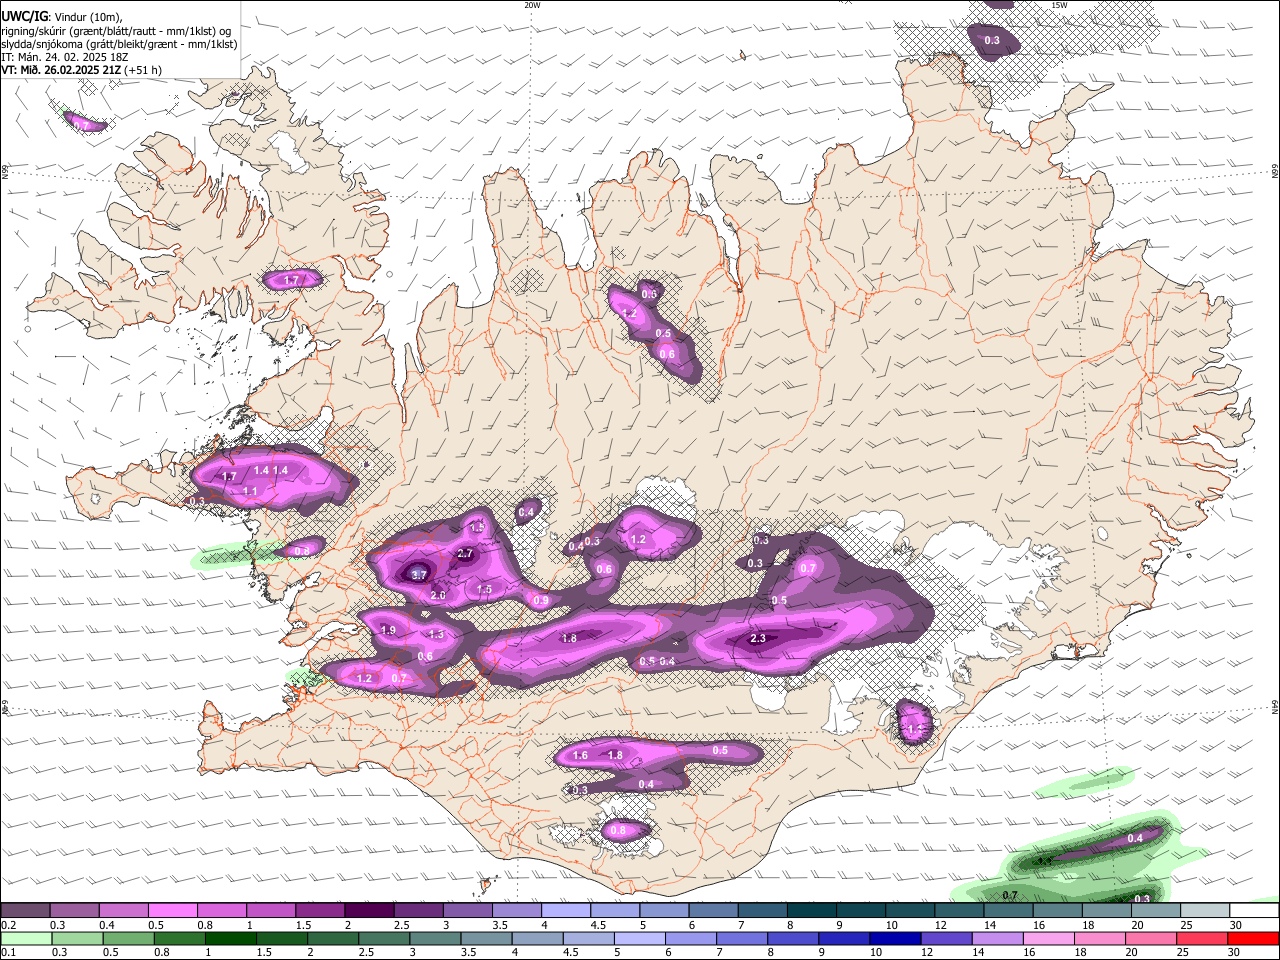The width and height of the screenshot is (1280, 960).
Task: Click the dark purple 2 swatch in upper legend row
Action: tap(369, 910)
